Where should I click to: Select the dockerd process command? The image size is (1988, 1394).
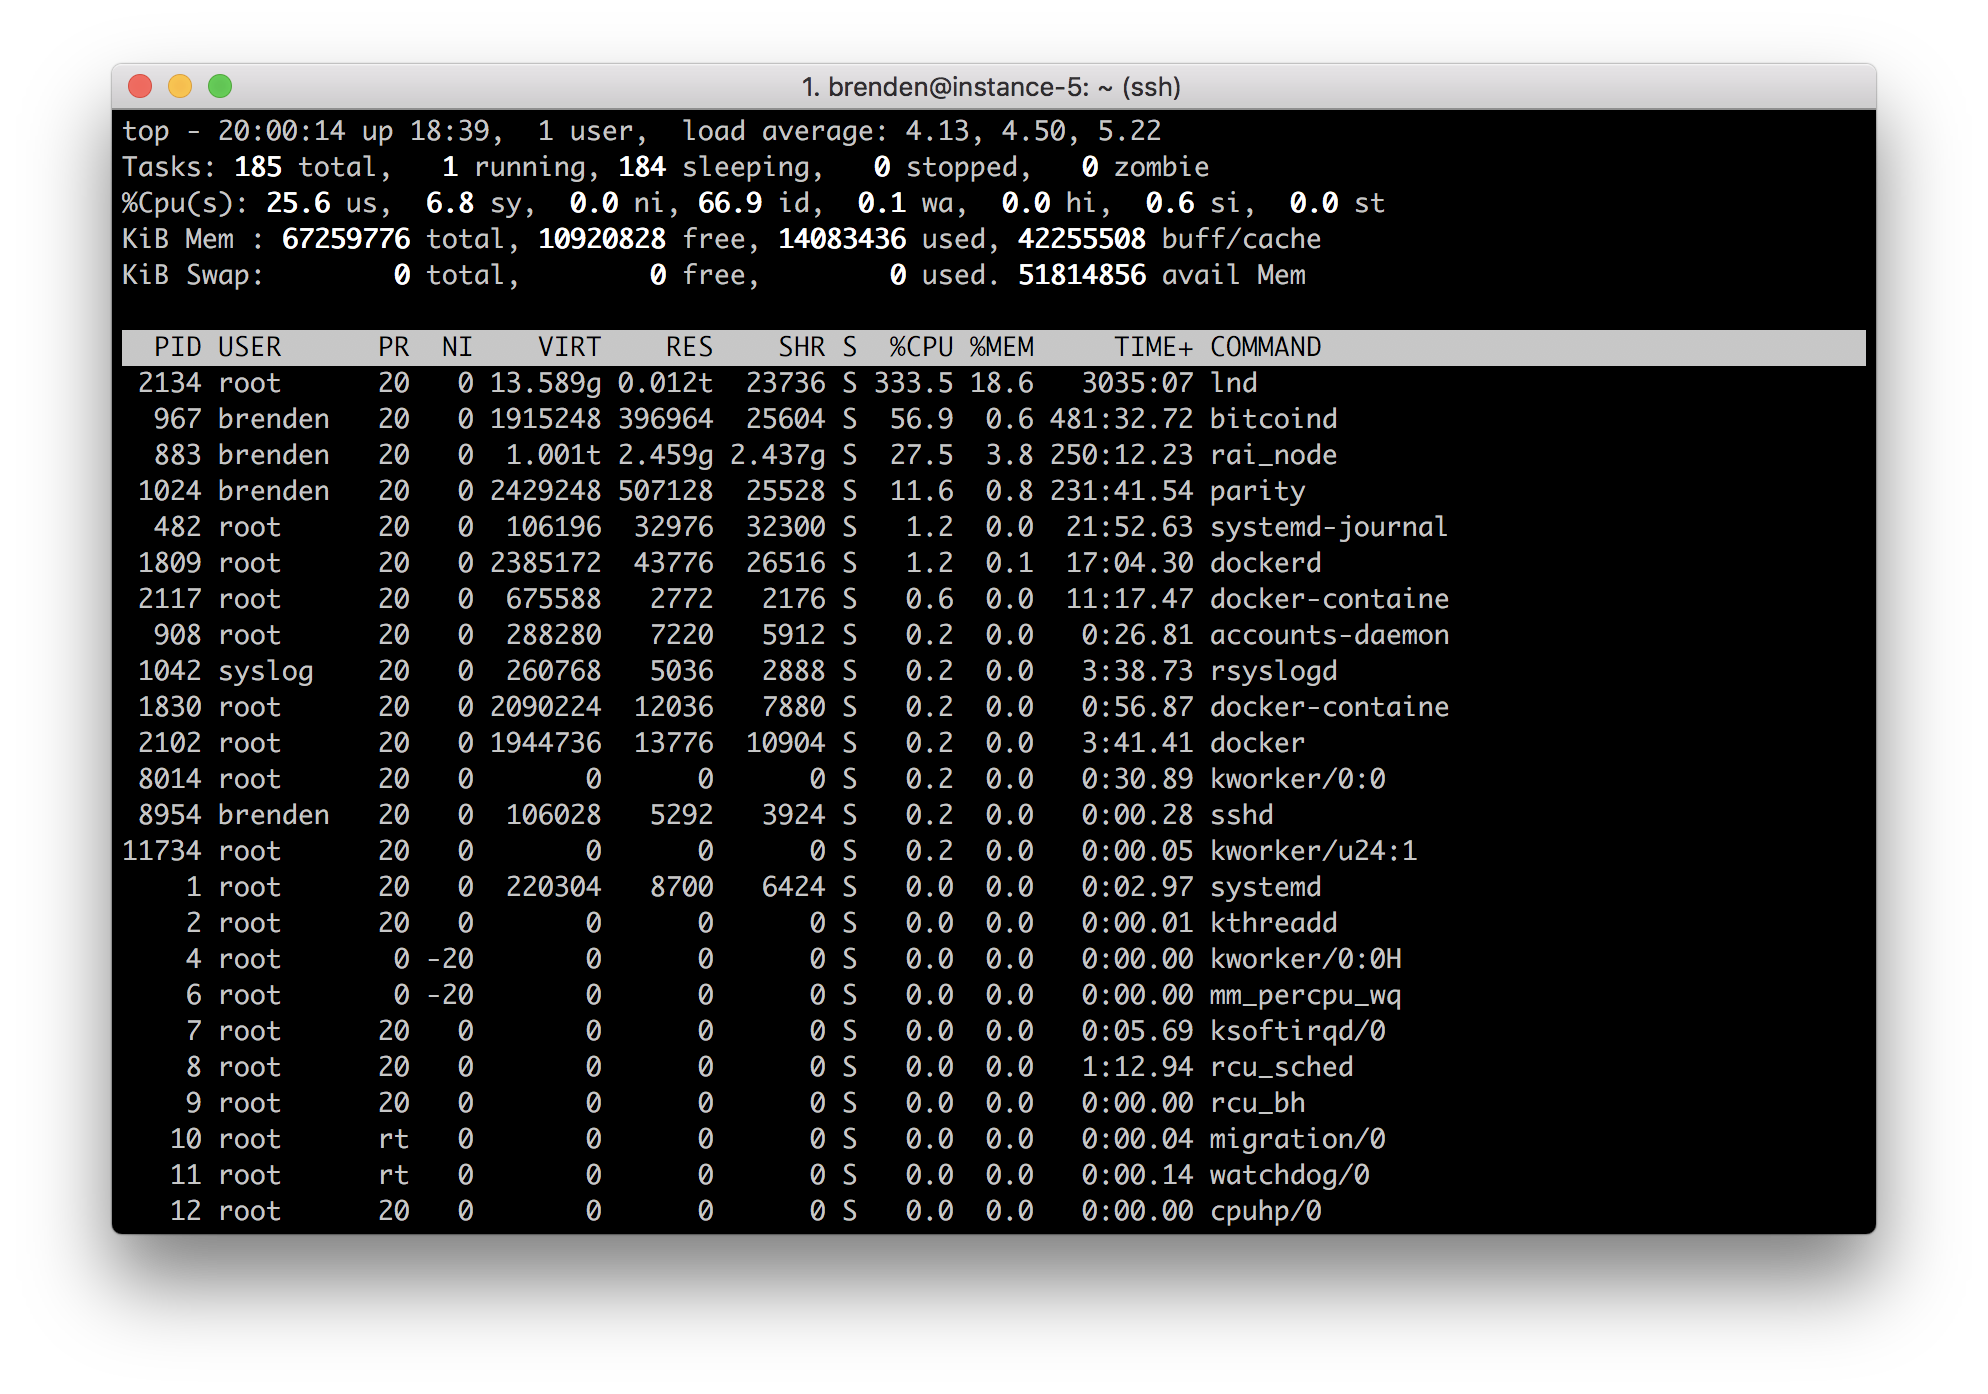coord(1265,563)
